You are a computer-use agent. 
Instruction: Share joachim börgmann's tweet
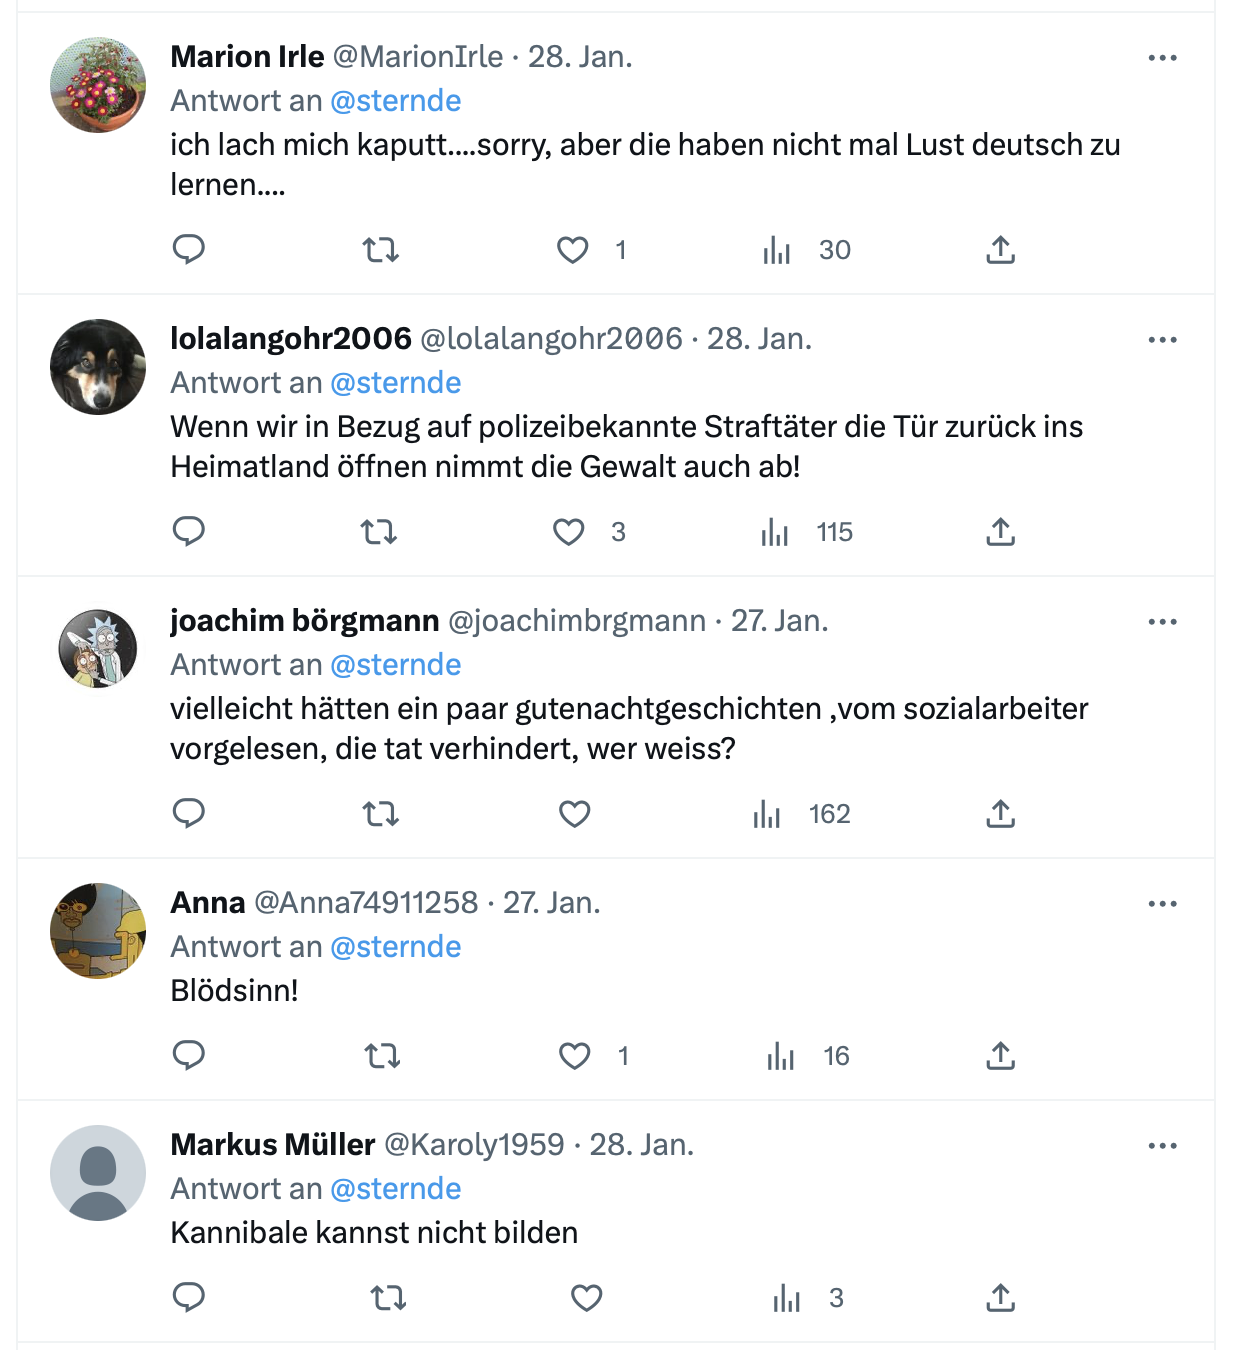pyautogui.click(x=1000, y=813)
